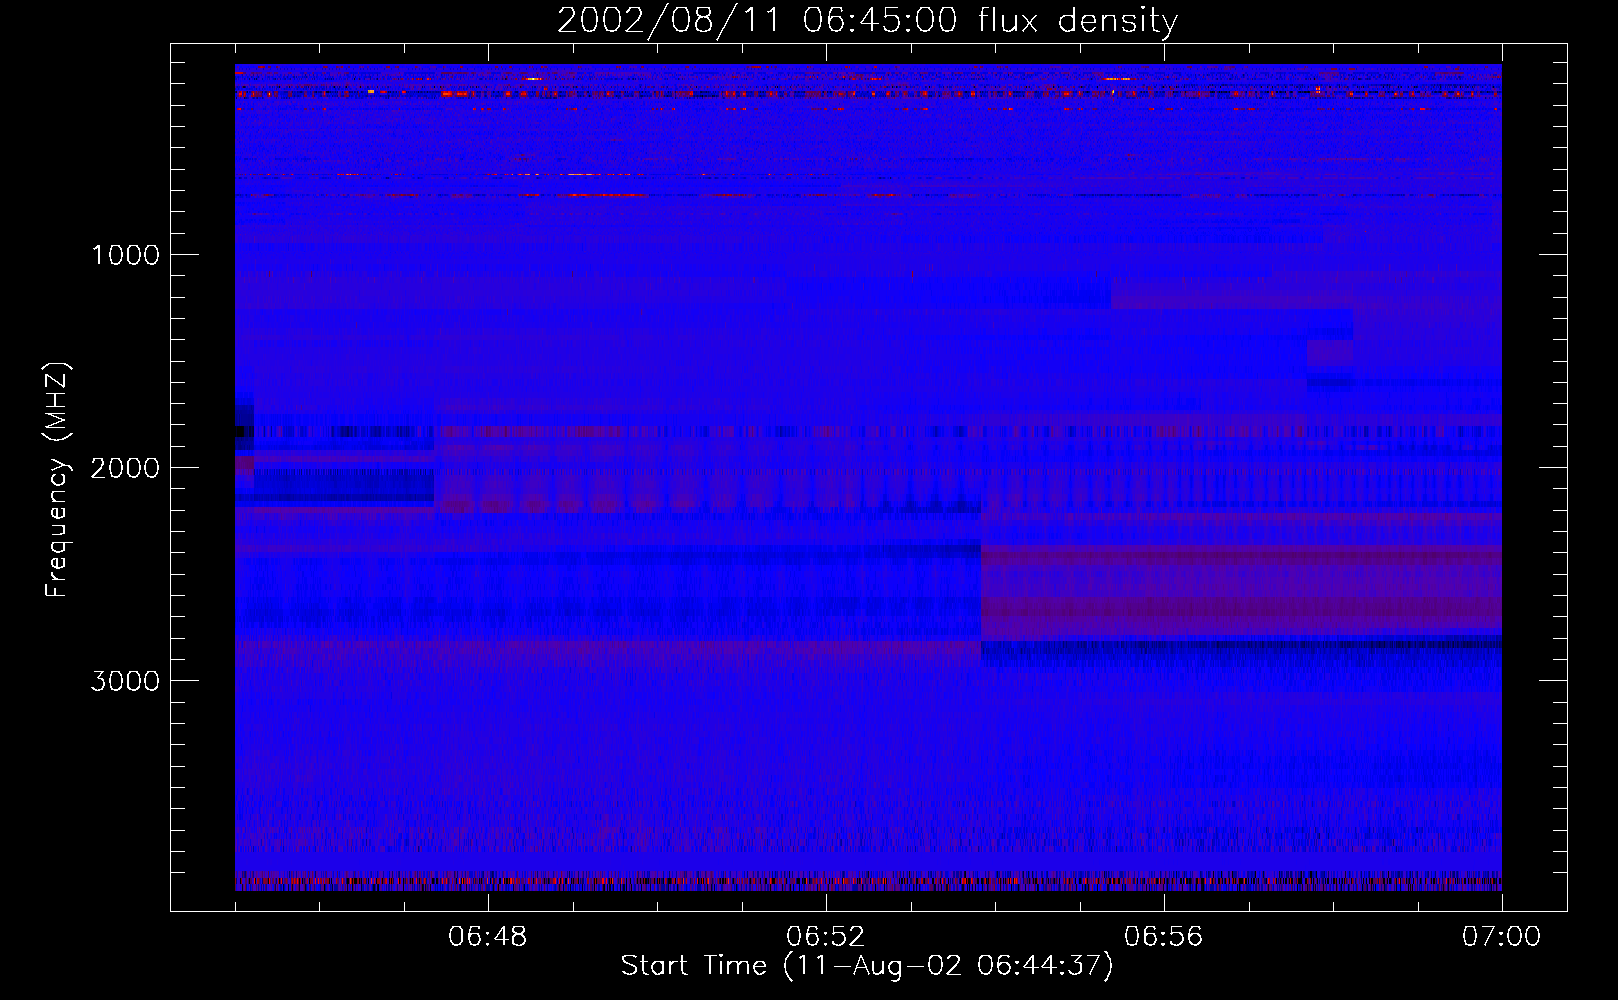The image size is (1618, 1000).
Task: Click the 1000 frequency tick label
Action: [125, 255]
